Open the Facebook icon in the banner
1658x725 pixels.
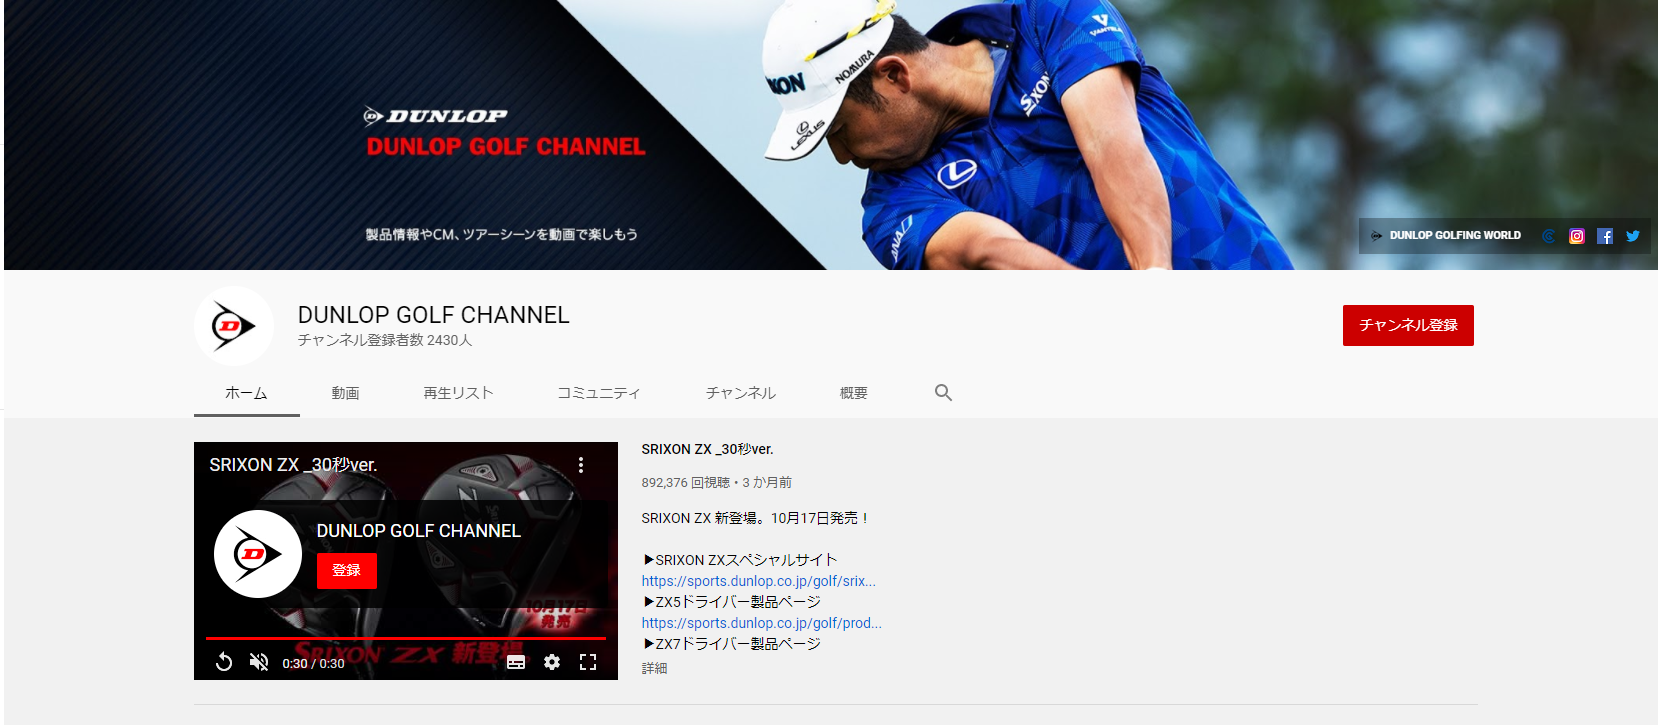1605,236
